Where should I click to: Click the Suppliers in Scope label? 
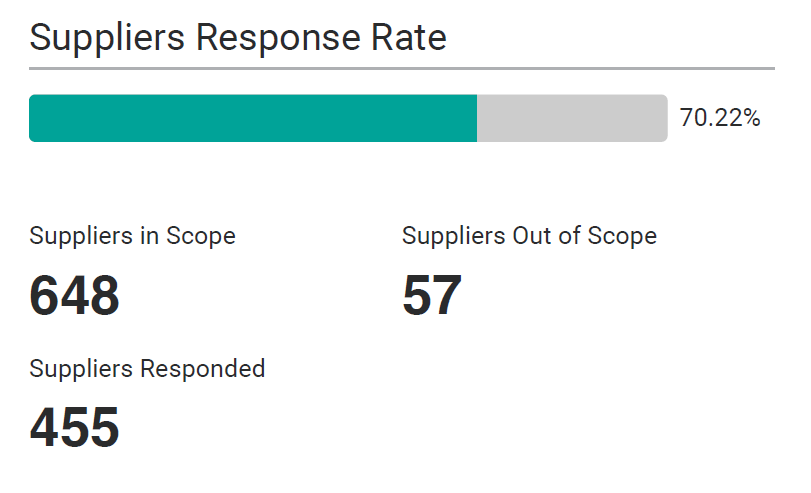click(x=133, y=236)
